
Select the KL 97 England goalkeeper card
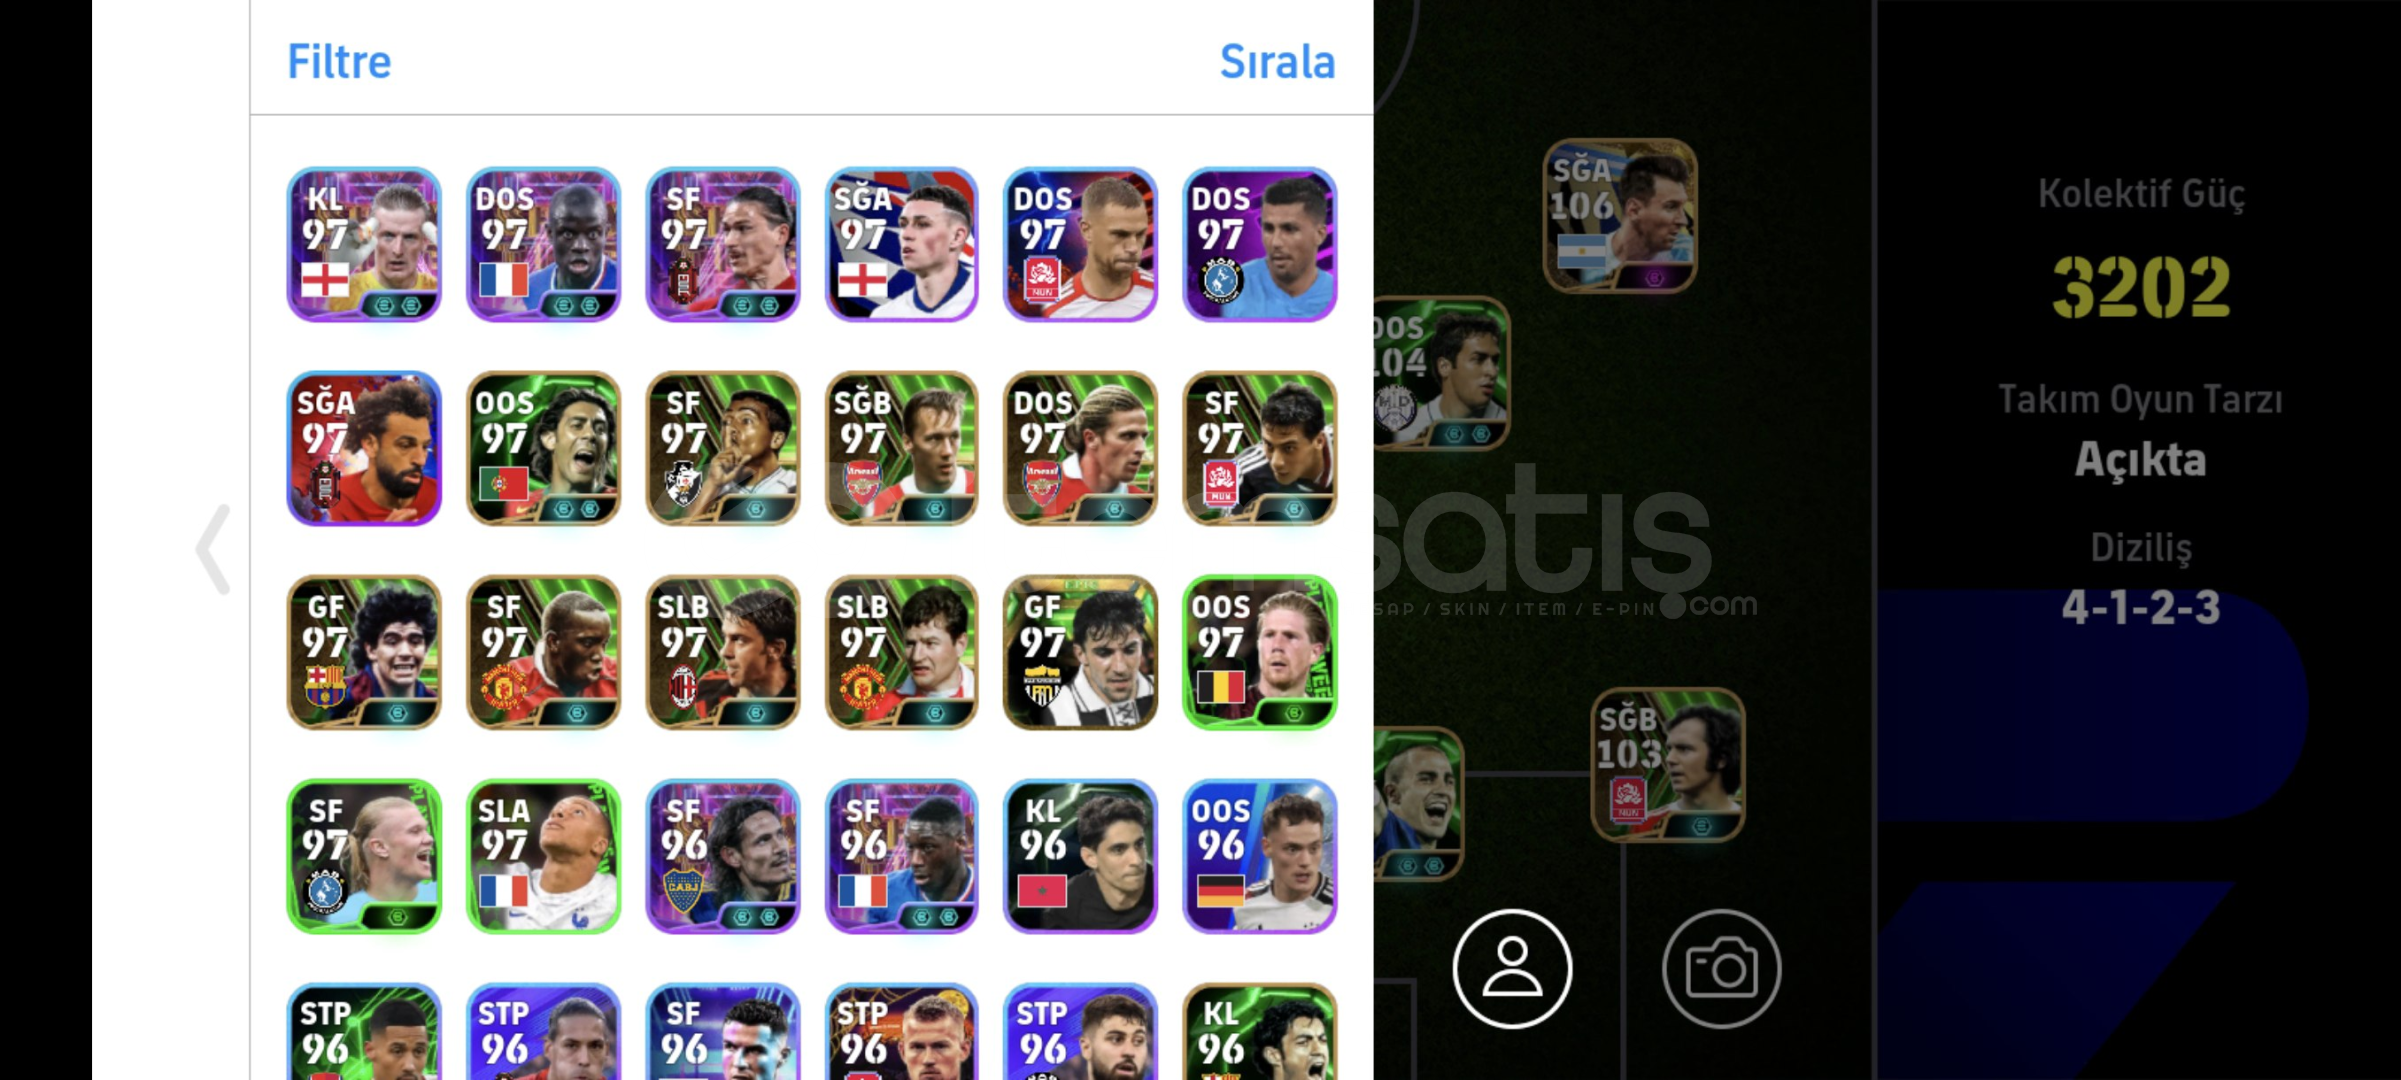pyautogui.click(x=364, y=244)
